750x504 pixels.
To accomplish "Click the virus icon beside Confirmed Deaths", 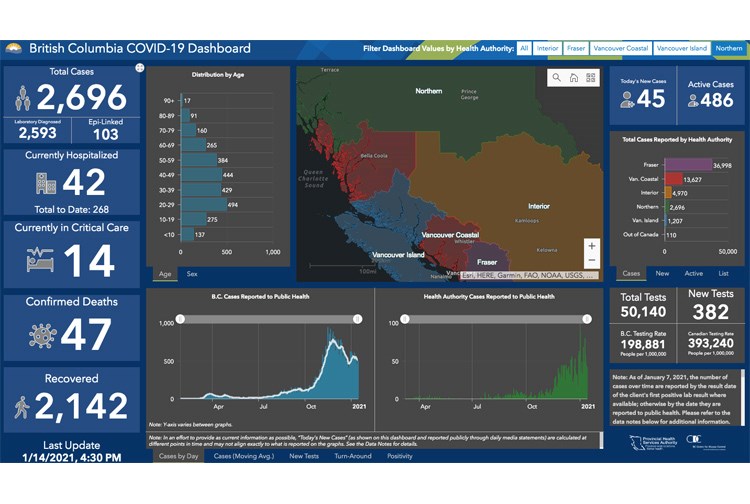I will click(43, 335).
